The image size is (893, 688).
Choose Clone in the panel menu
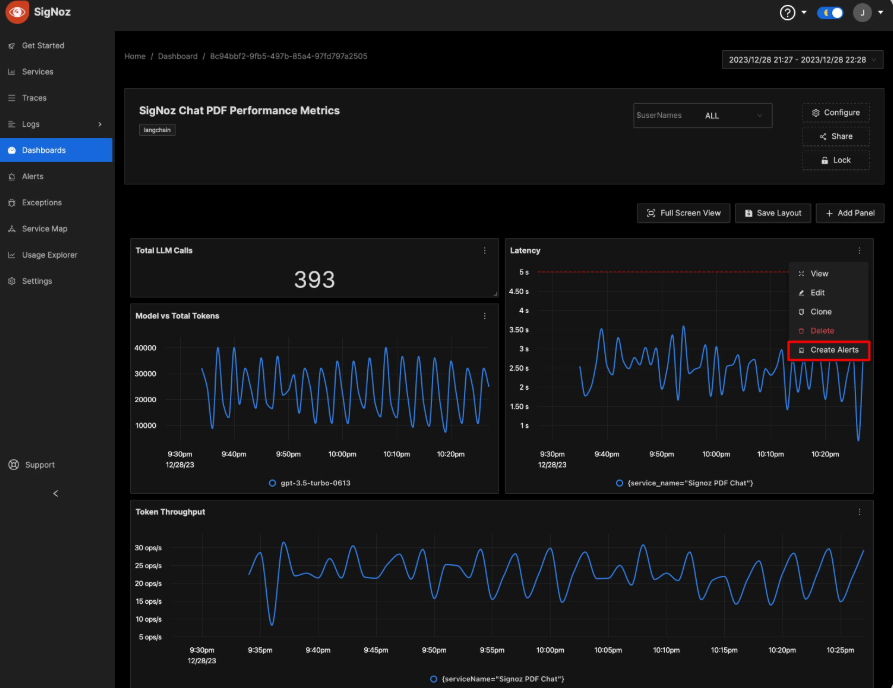(820, 312)
